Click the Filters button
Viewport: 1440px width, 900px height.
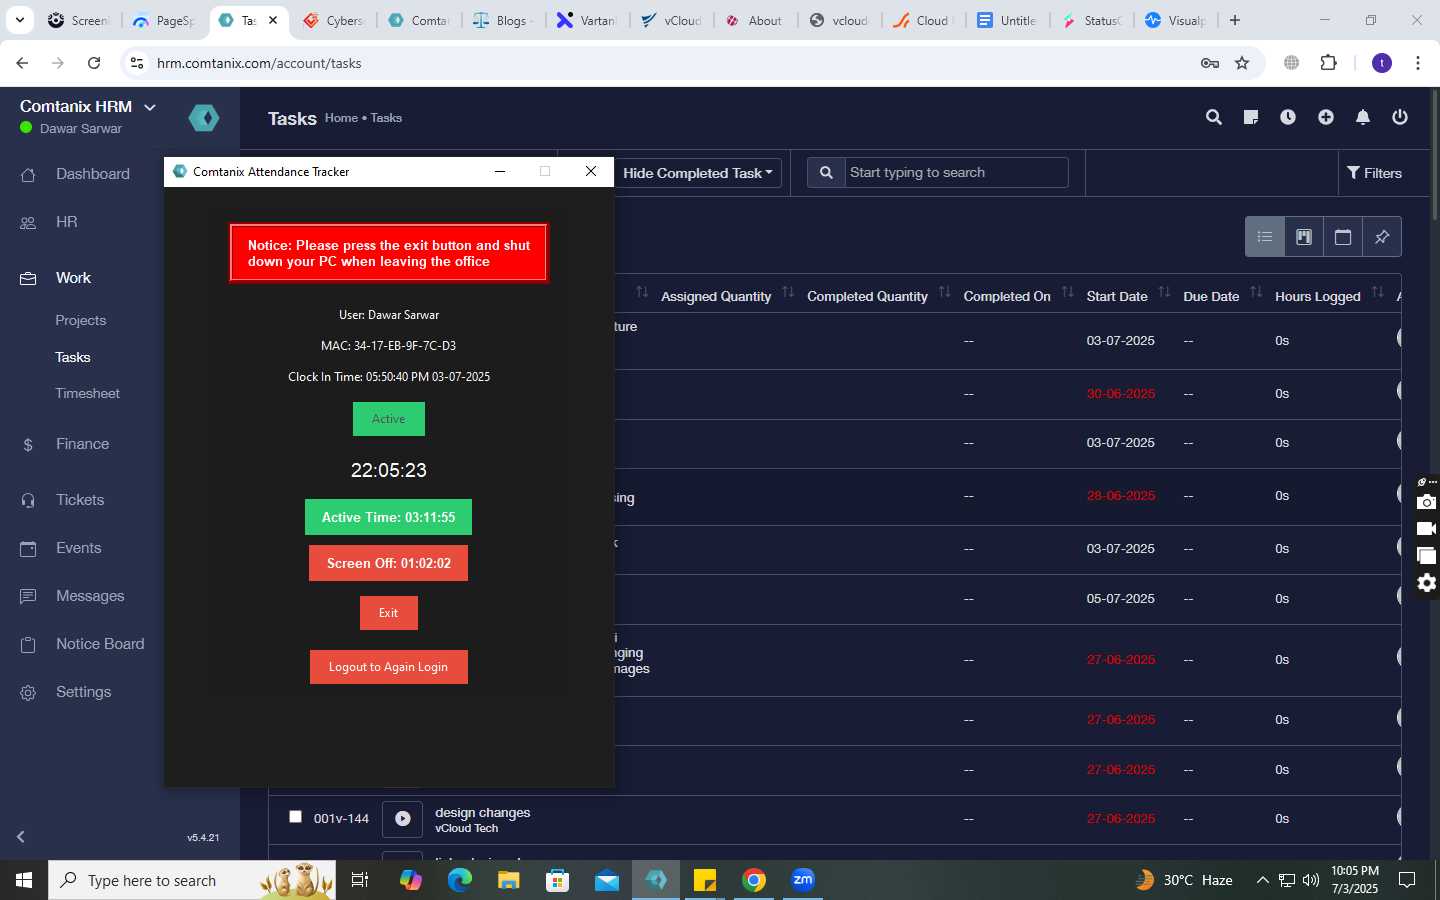pyautogui.click(x=1375, y=173)
